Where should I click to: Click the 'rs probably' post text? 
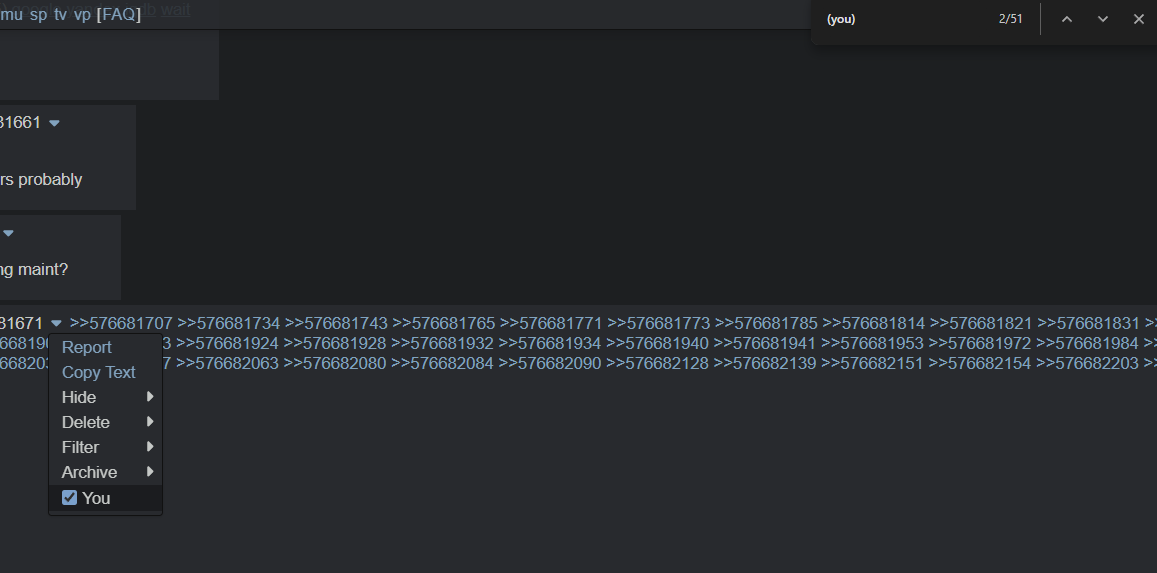(x=41, y=180)
